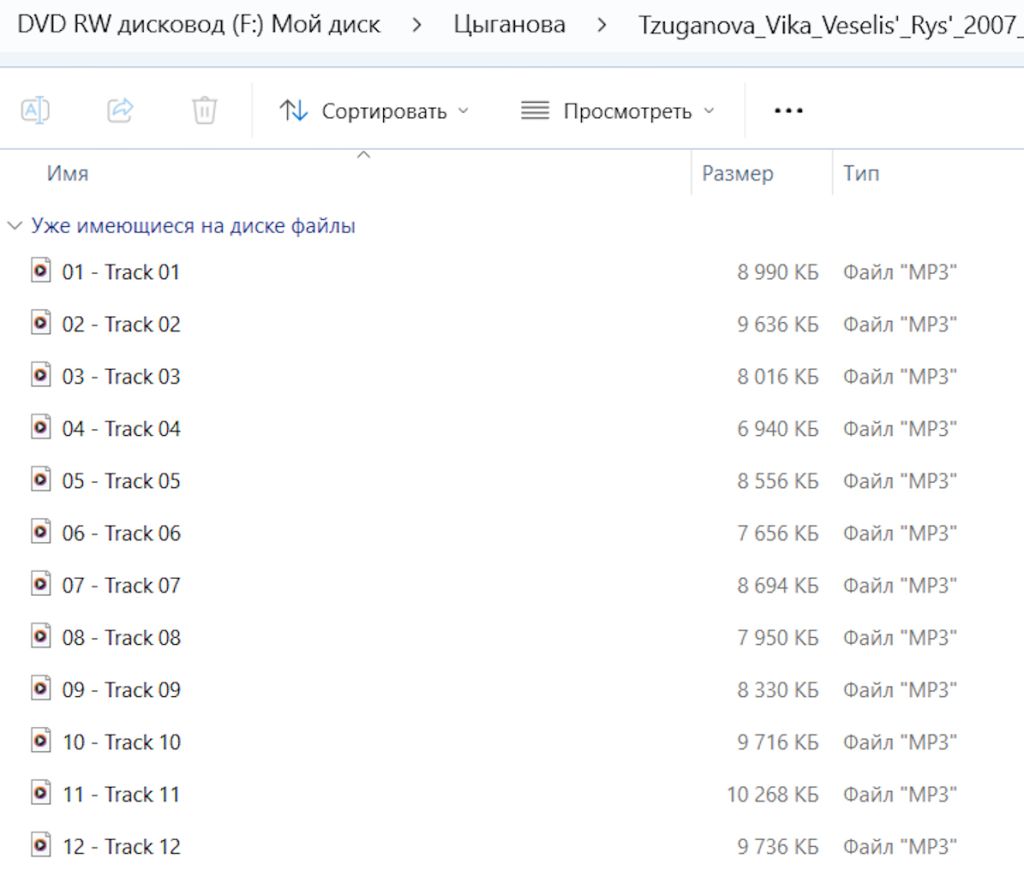1024x888 pixels.
Task: Select the file name '02 - Track 02'
Action: (x=121, y=324)
